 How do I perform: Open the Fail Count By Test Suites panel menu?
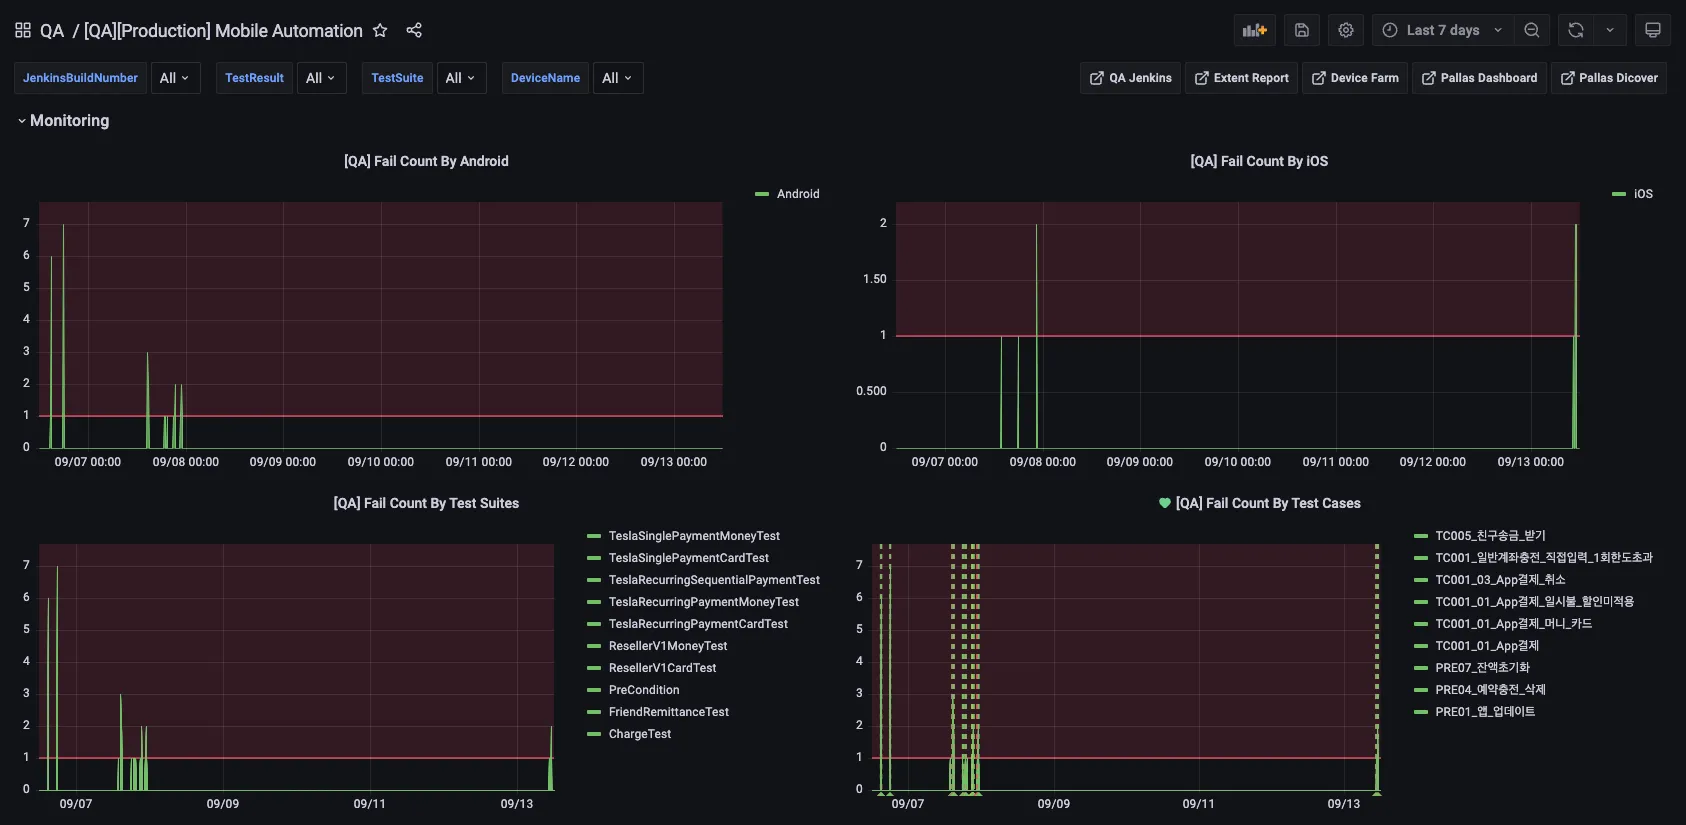coord(426,503)
